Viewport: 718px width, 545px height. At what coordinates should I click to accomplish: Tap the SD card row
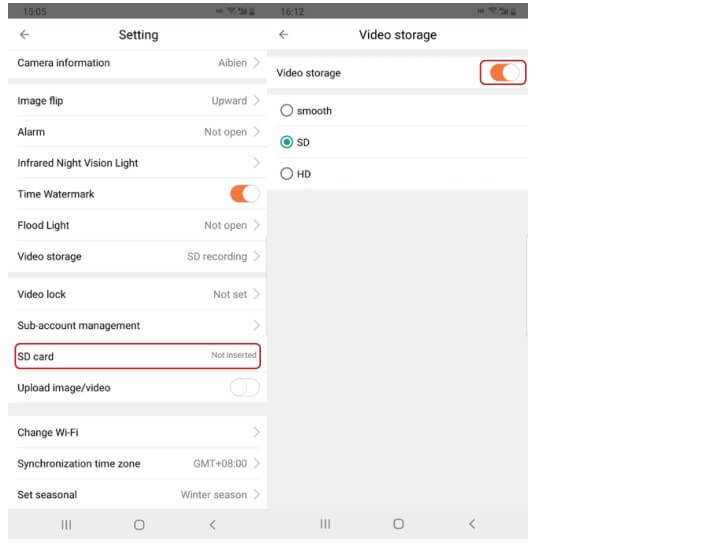[x=137, y=356]
